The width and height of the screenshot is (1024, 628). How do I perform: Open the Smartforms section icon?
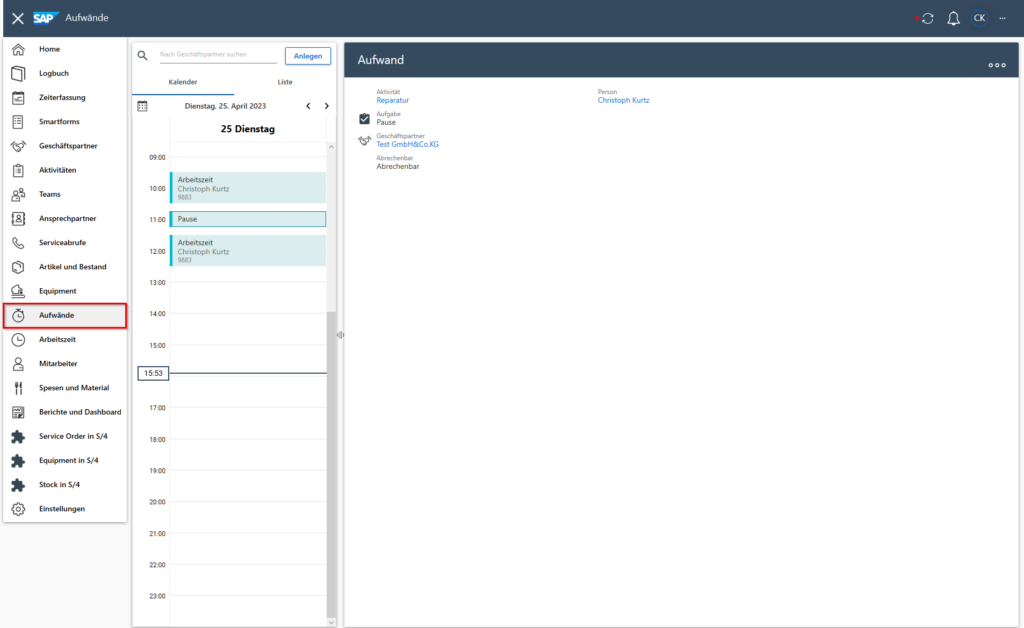click(18, 121)
